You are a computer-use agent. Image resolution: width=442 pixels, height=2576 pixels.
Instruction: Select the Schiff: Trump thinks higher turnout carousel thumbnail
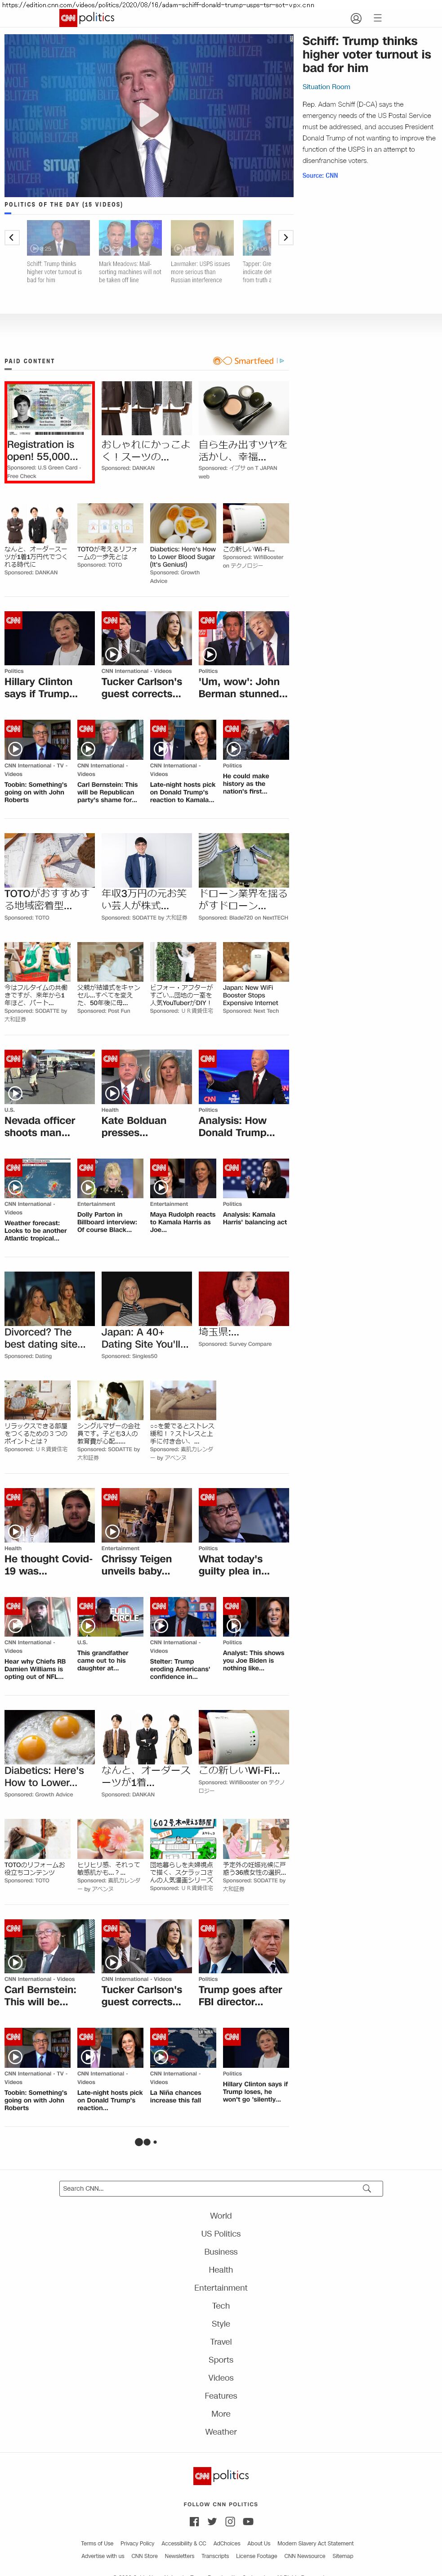[x=58, y=238]
